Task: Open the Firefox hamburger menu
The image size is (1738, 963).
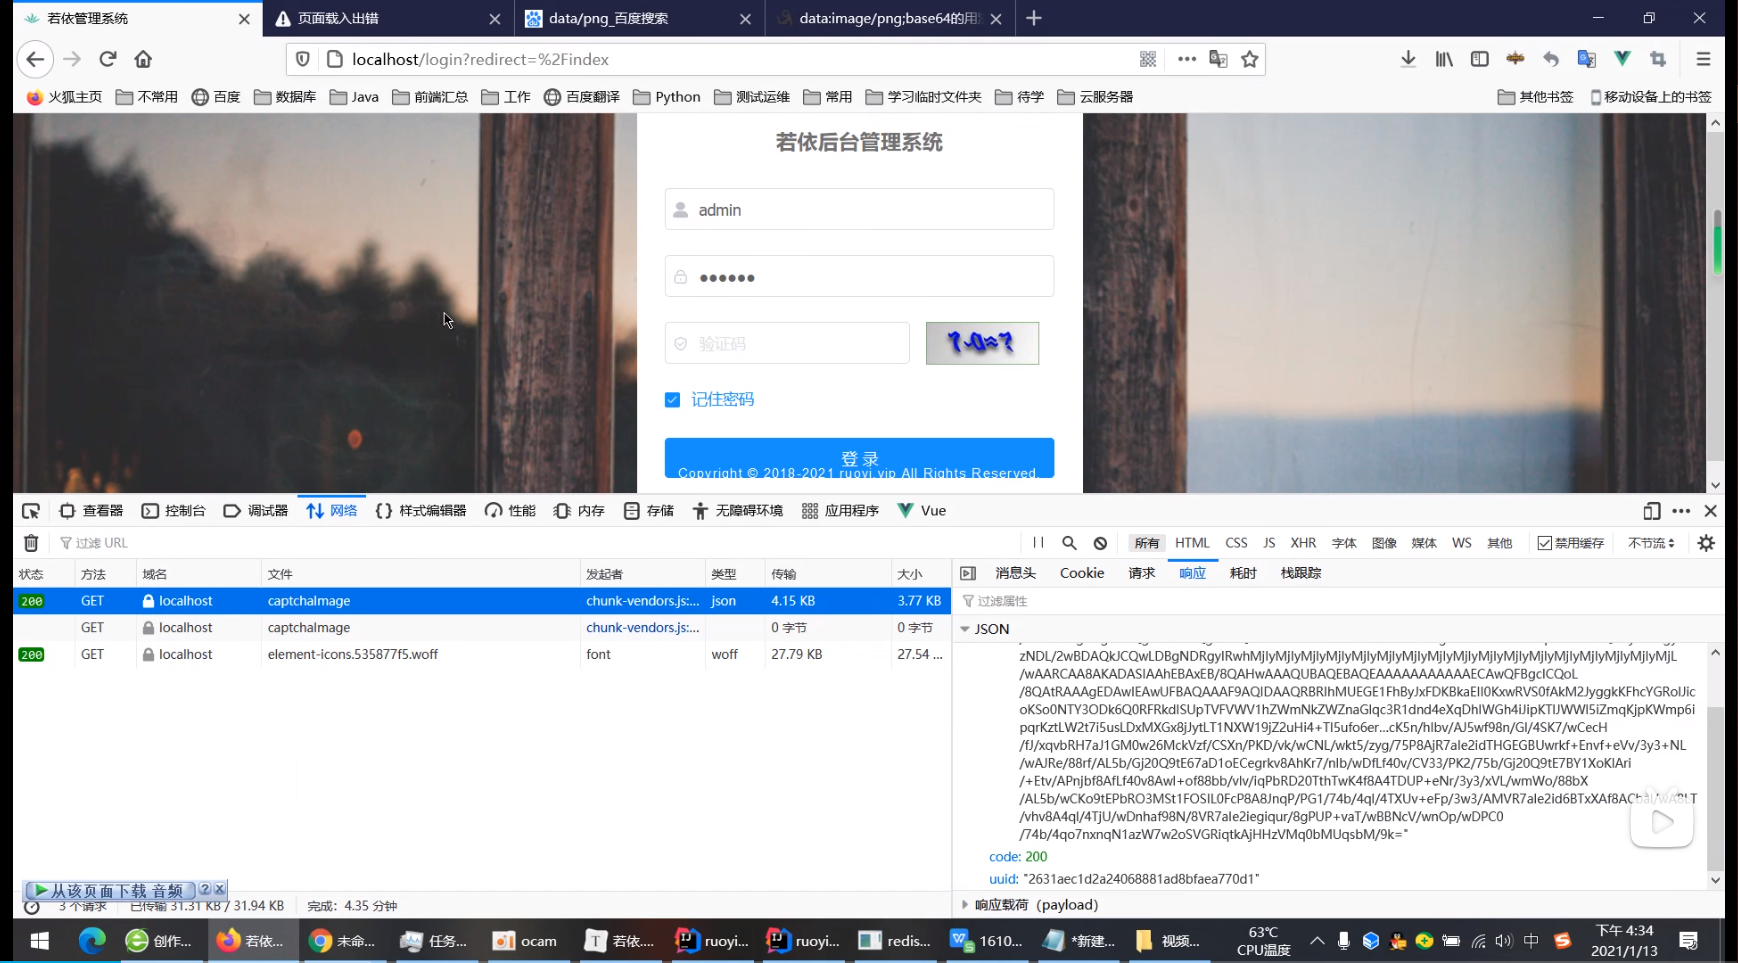Action: (x=1703, y=59)
